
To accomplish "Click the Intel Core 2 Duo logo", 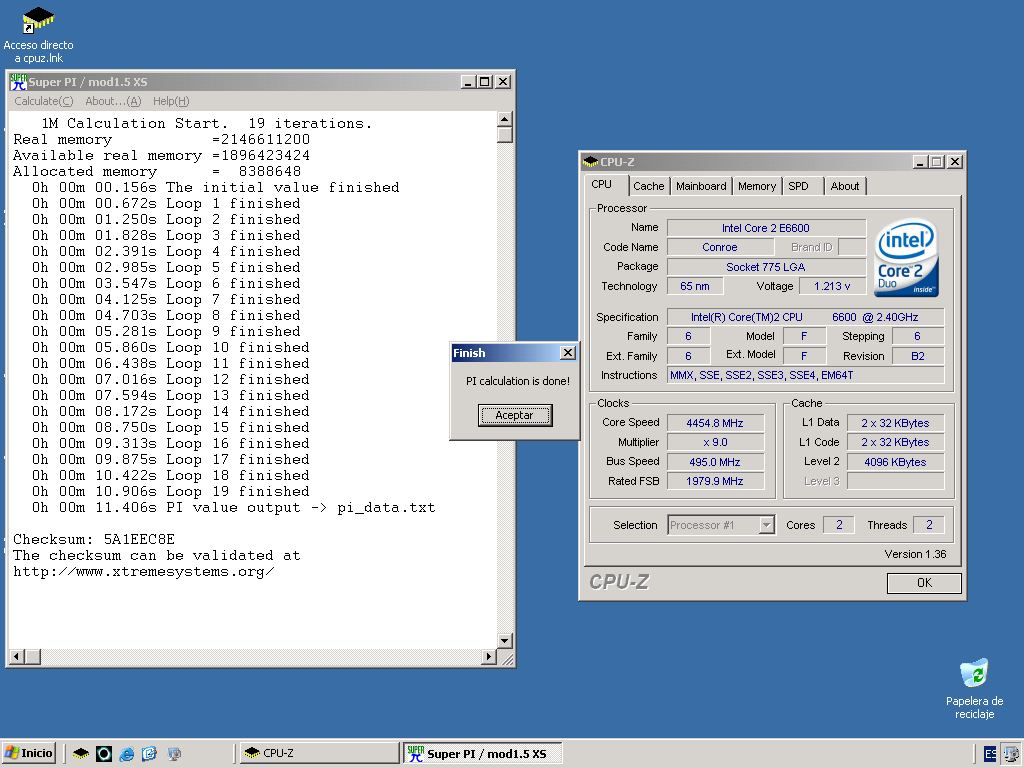I will click(x=906, y=257).
